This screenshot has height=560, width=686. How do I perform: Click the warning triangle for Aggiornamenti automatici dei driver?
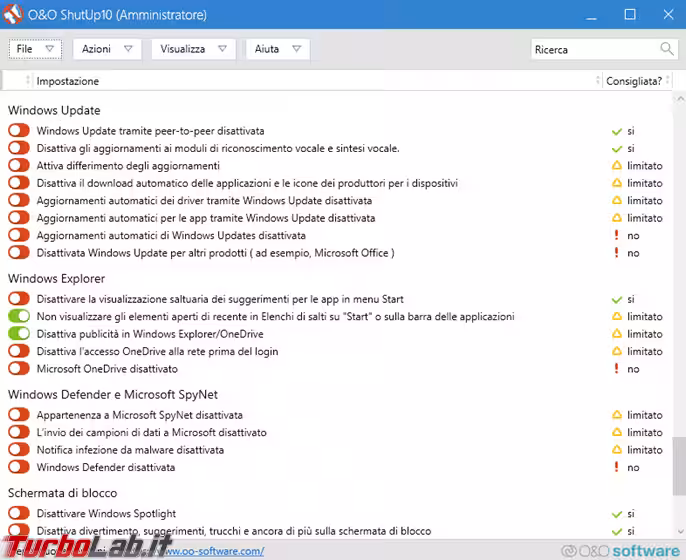(x=617, y=200)
